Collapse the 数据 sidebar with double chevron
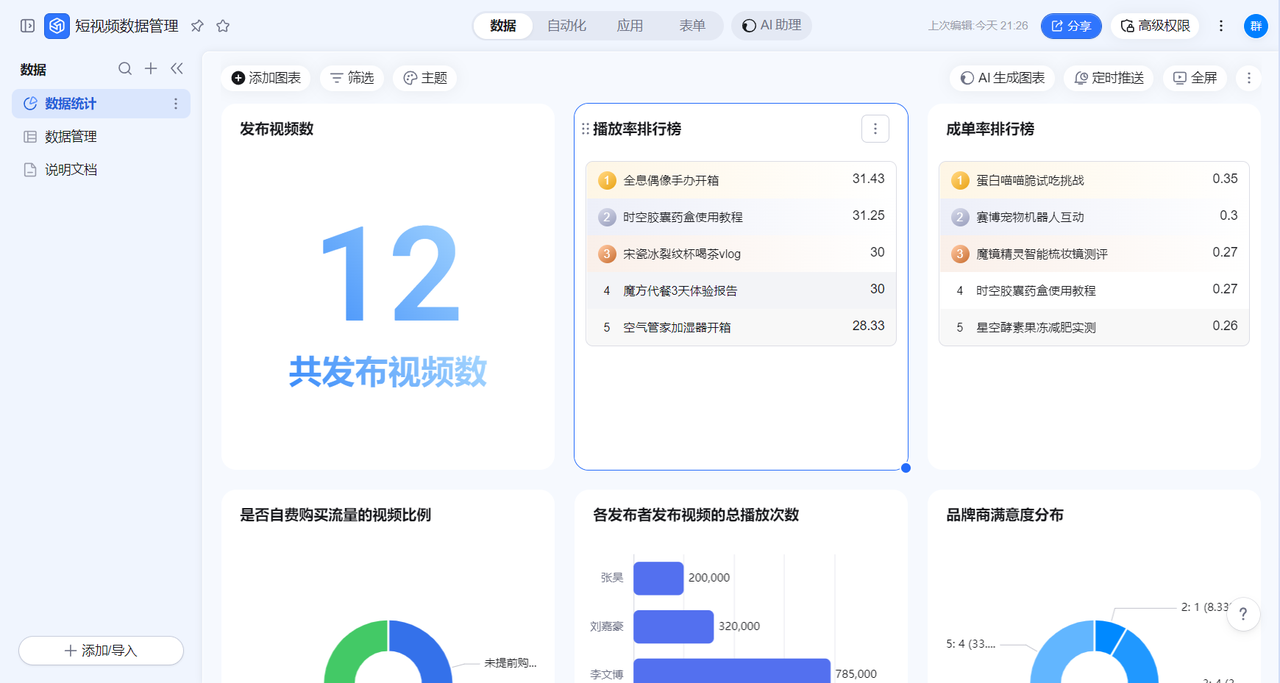Screen dimensions: 1280x683 coord(177,69)
